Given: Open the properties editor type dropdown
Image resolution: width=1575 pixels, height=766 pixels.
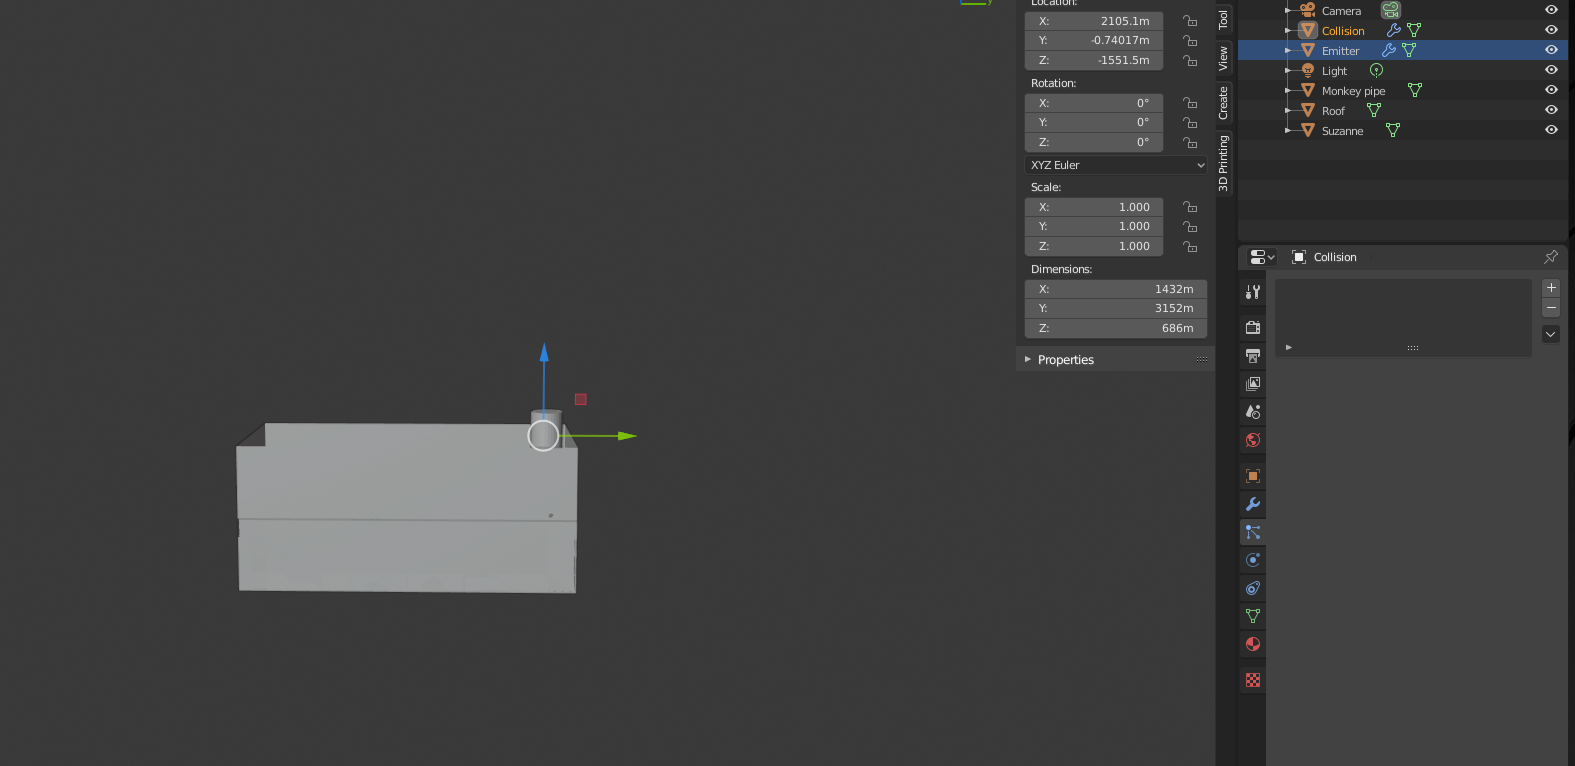Looking at the screenshot, I should click(x=1262, y=257).
